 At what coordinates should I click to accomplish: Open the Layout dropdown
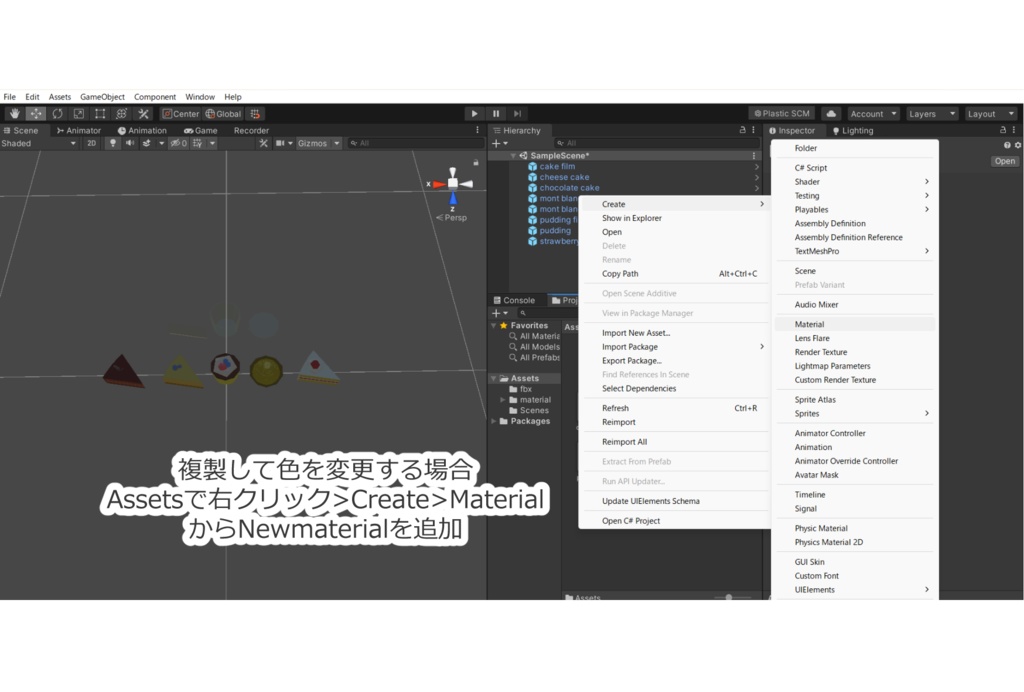(991, 114)
